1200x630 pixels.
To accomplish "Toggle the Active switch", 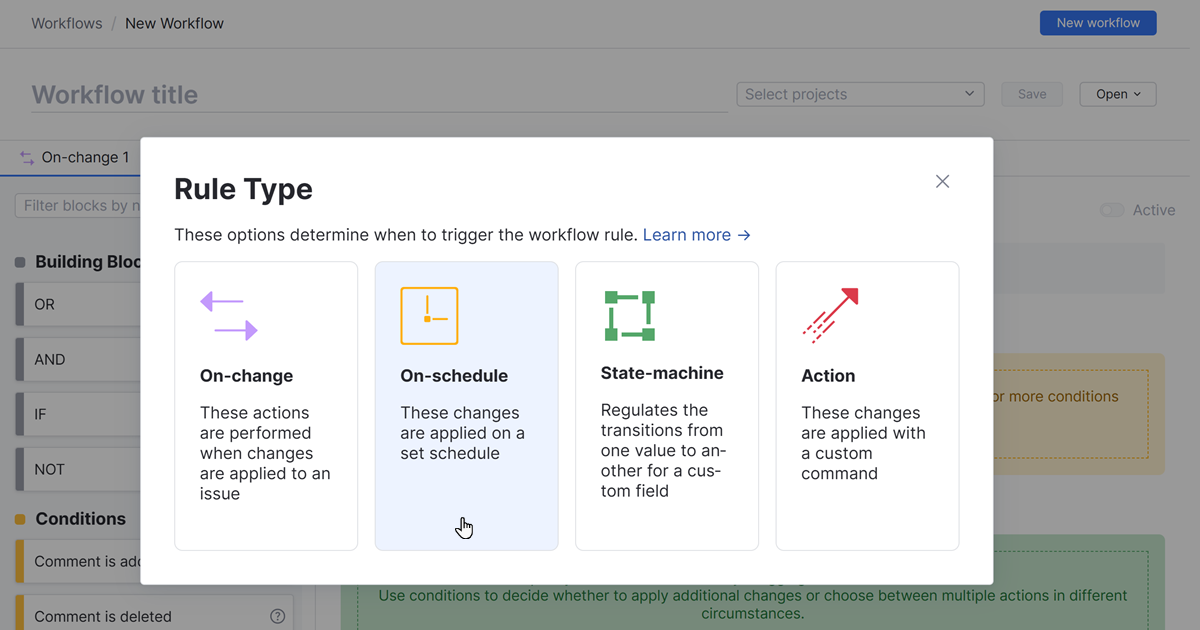I will coord(1112,210).
